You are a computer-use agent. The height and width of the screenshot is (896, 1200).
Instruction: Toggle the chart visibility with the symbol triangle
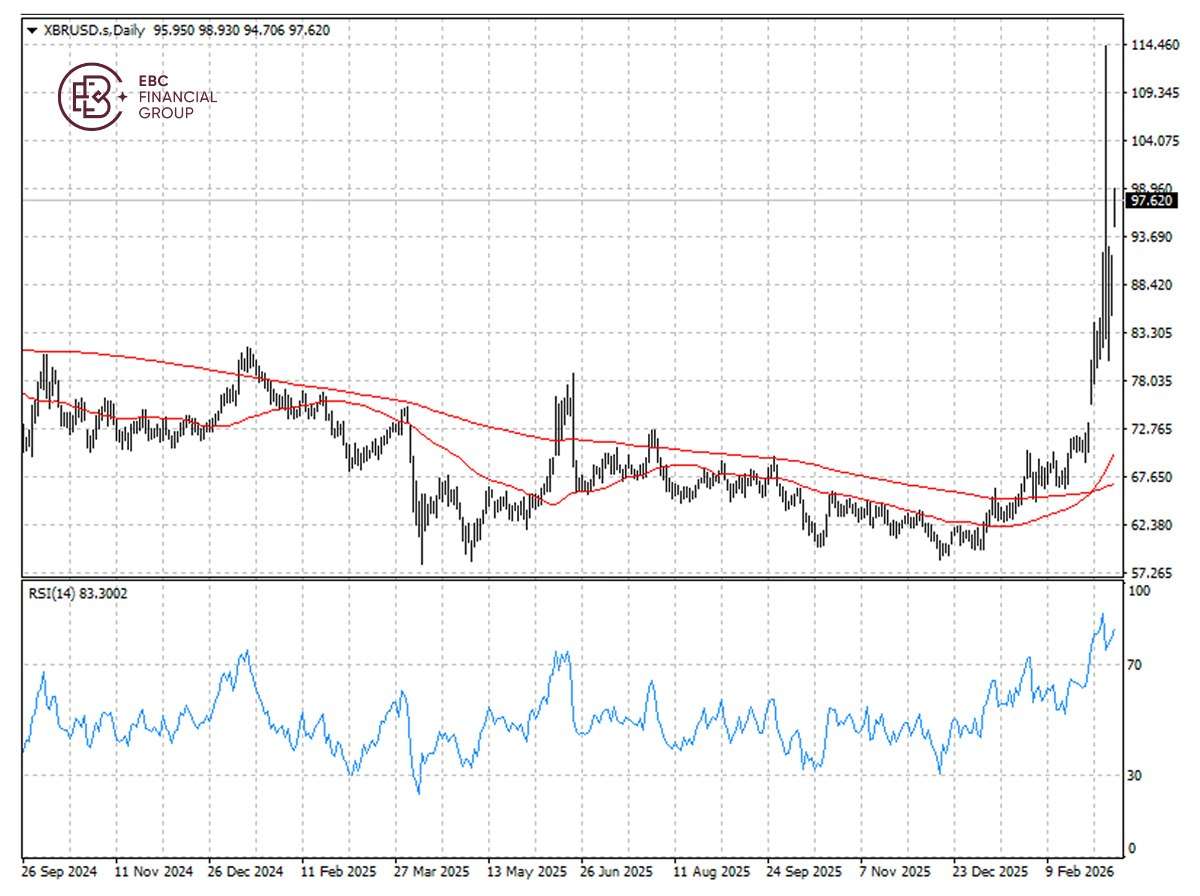click(30, 30)
